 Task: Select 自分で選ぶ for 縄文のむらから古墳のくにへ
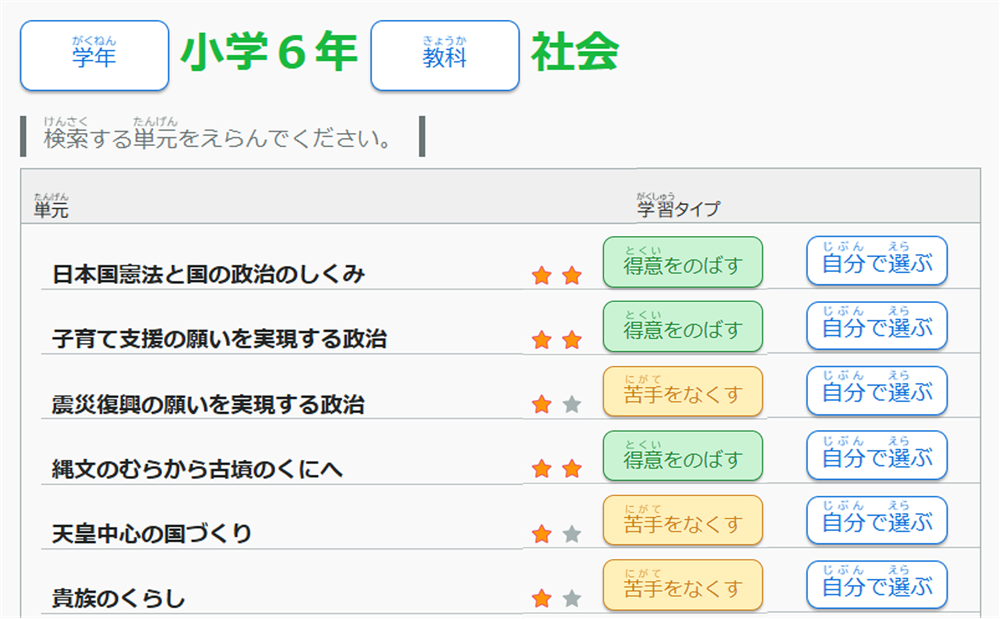tap(877, 456)
